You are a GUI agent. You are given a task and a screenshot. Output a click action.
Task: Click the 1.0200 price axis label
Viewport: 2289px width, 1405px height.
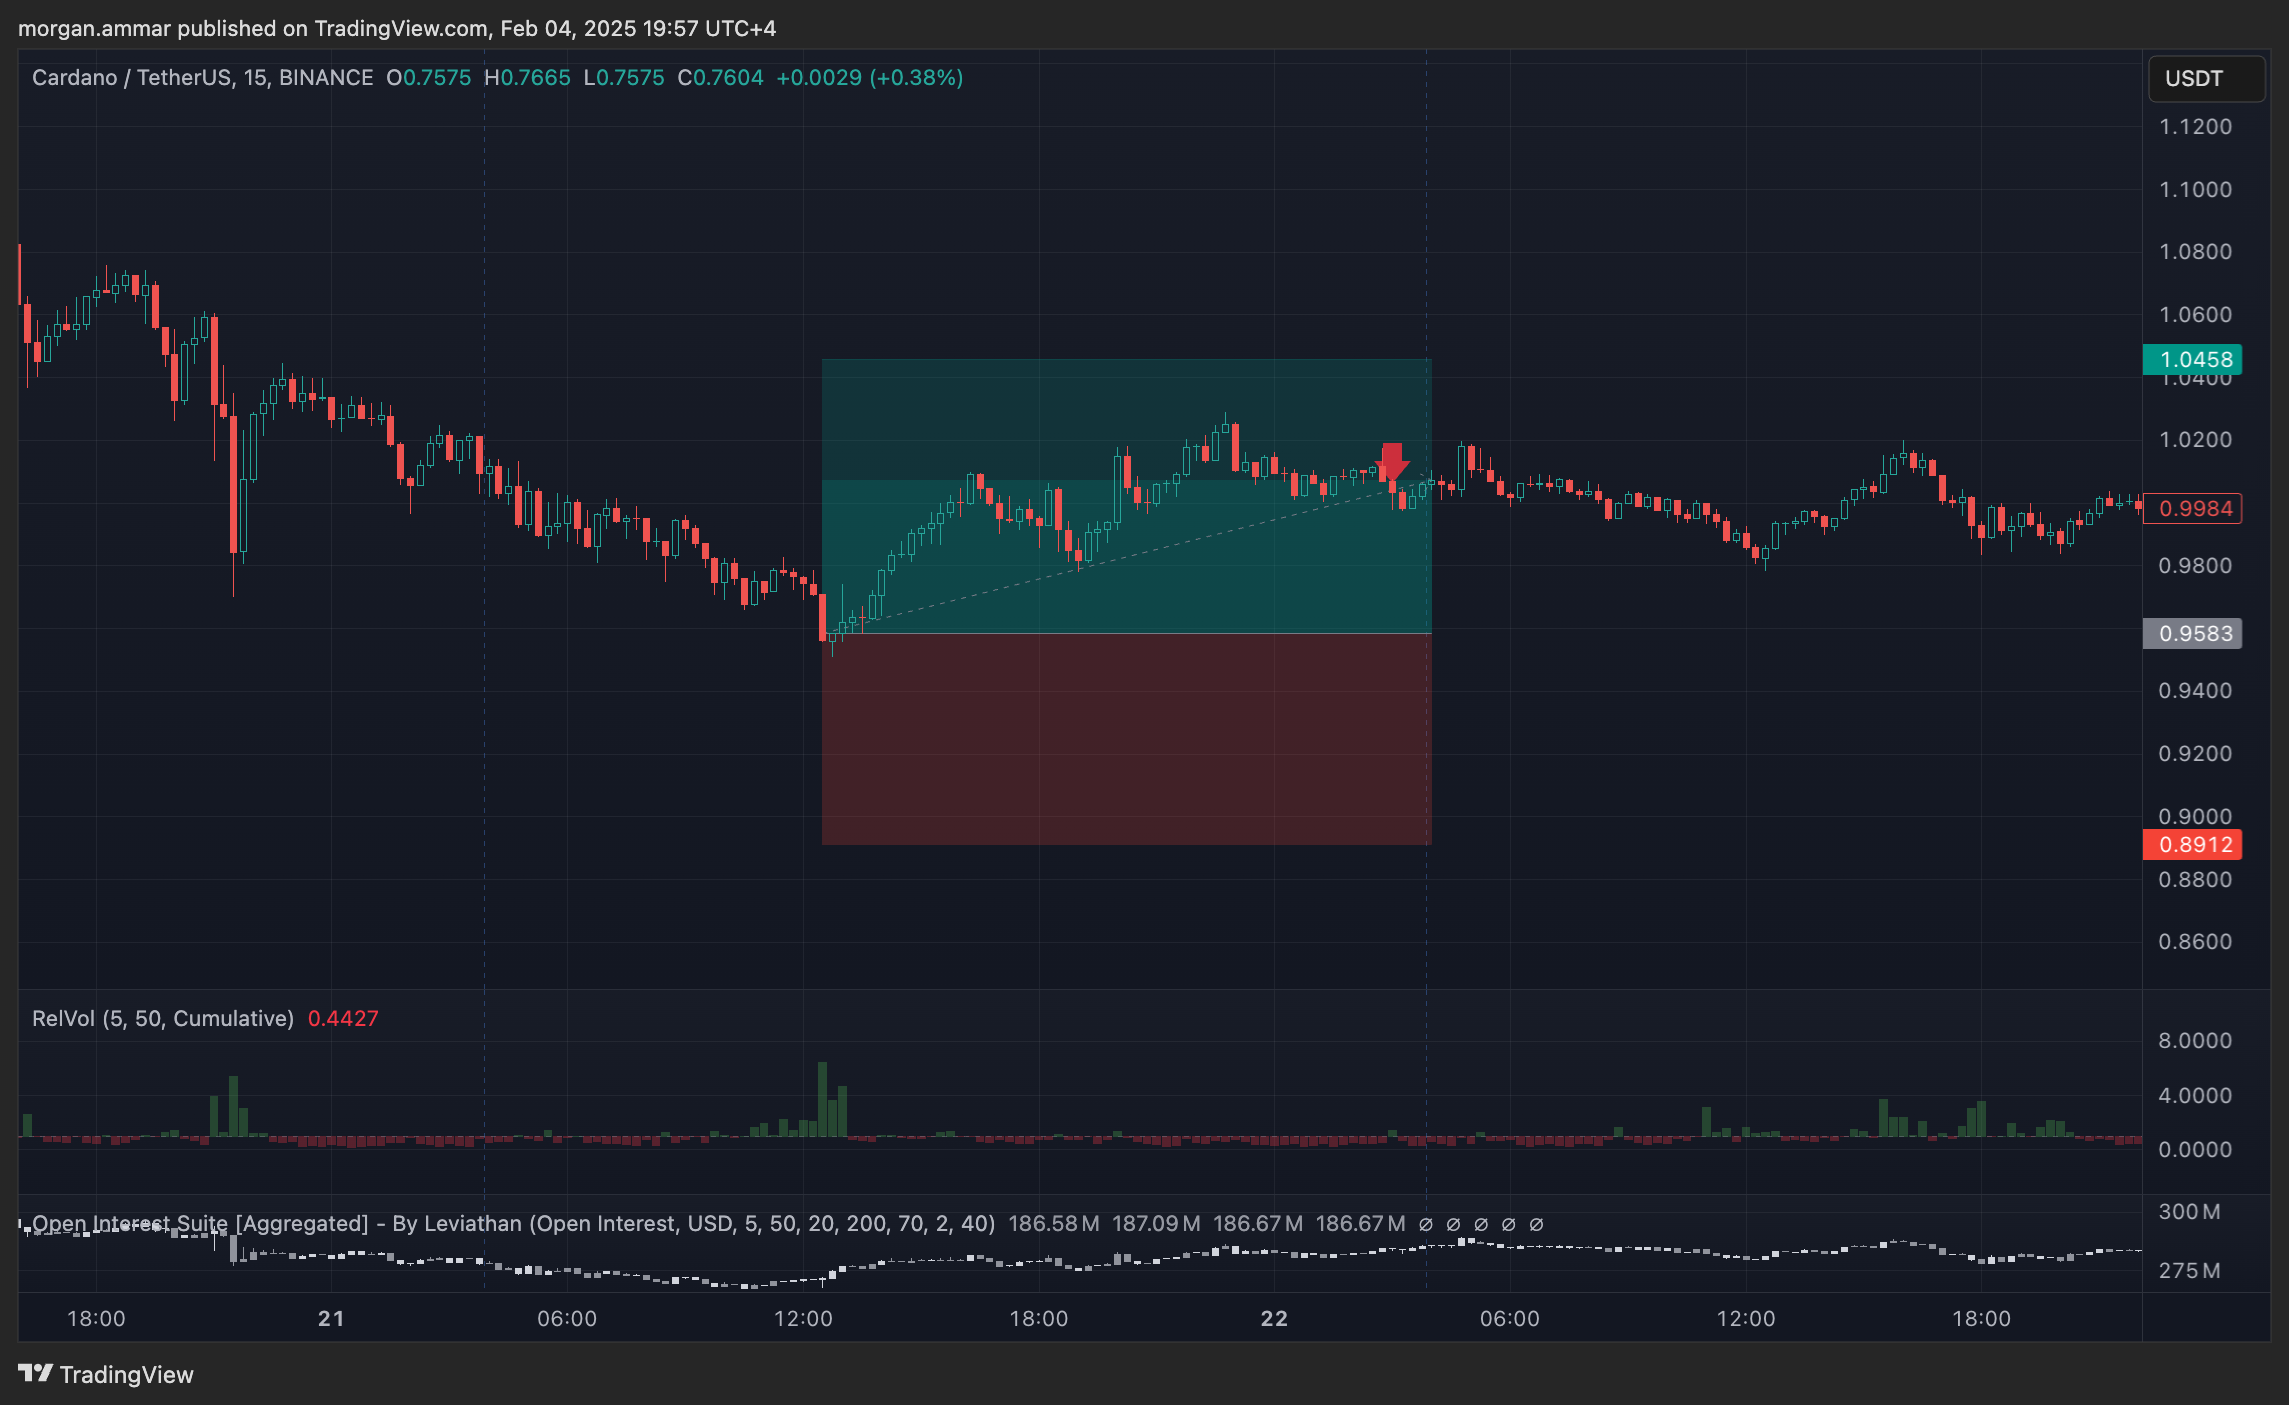[x=2195, y=440]
